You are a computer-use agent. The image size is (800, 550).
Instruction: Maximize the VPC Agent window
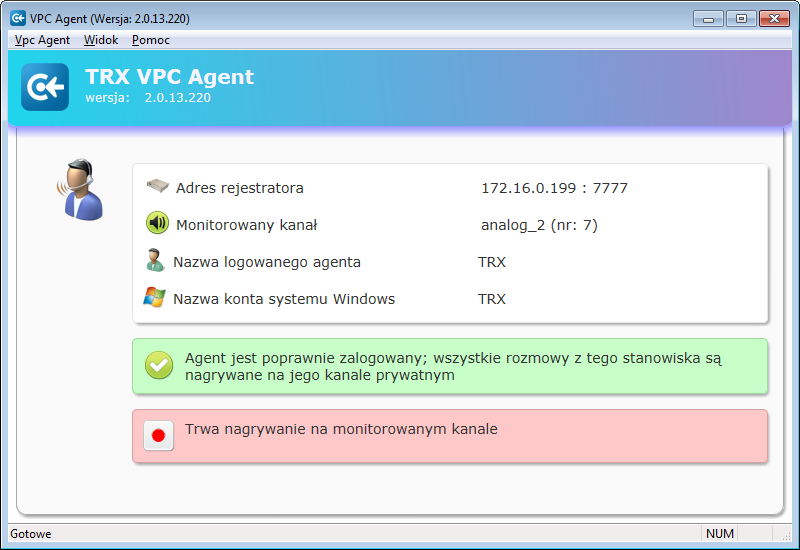[x=741, y=18]
